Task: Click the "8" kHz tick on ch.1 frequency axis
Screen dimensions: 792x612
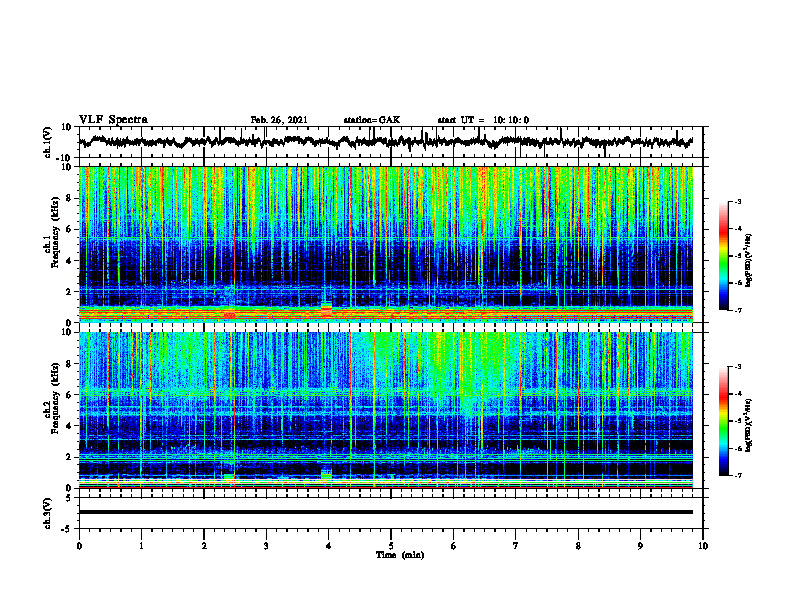Action: point(69,198)
